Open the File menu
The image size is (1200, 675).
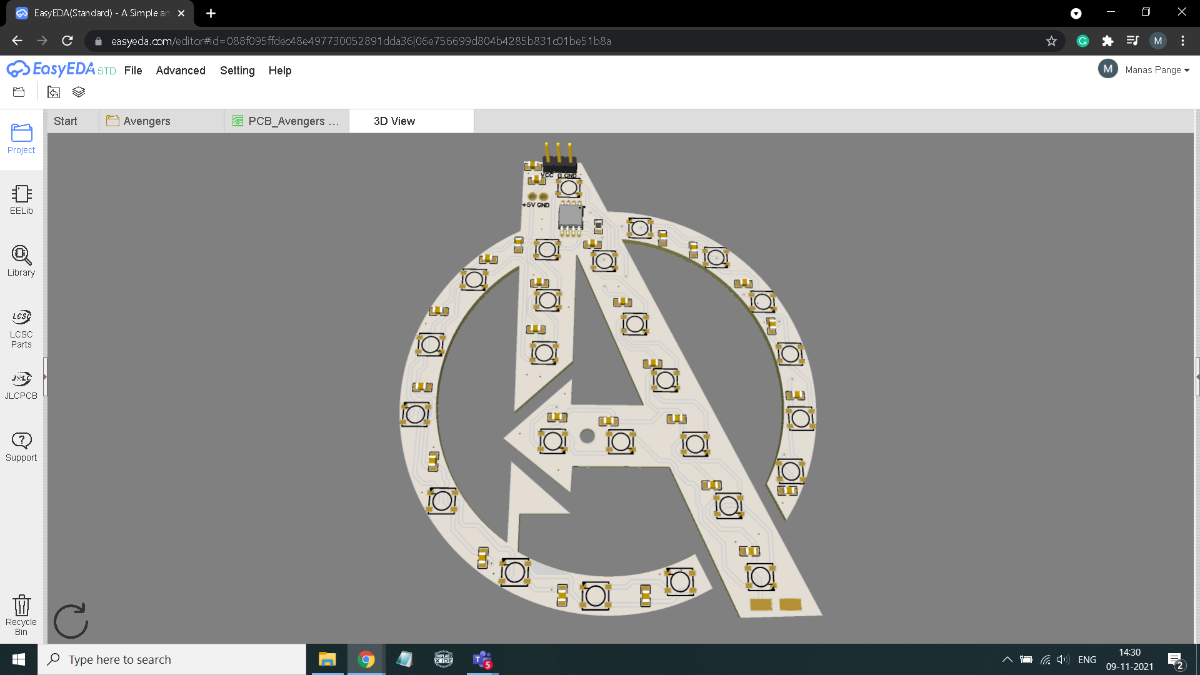pyautogui.click(x=133, y=70)
